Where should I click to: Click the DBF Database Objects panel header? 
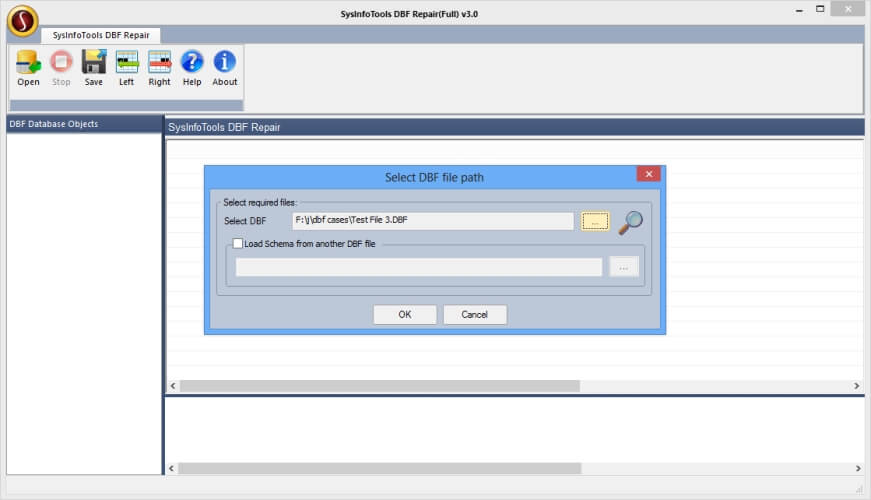84,125
